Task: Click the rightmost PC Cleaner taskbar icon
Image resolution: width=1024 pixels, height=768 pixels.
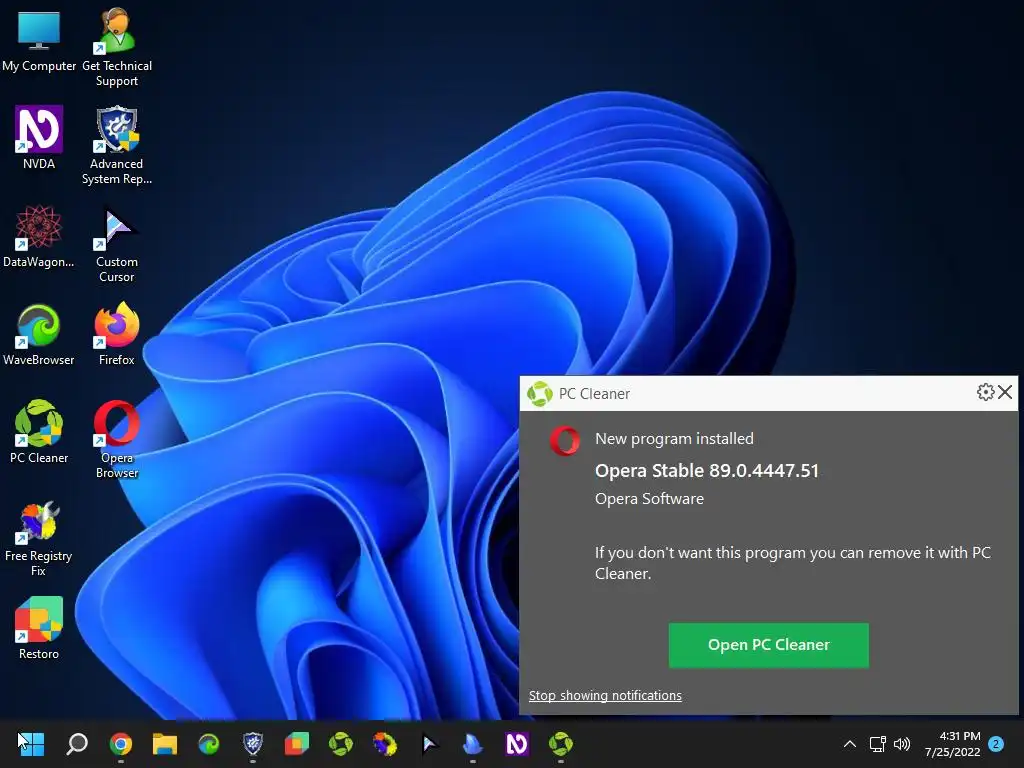Action: coord(560,744)
